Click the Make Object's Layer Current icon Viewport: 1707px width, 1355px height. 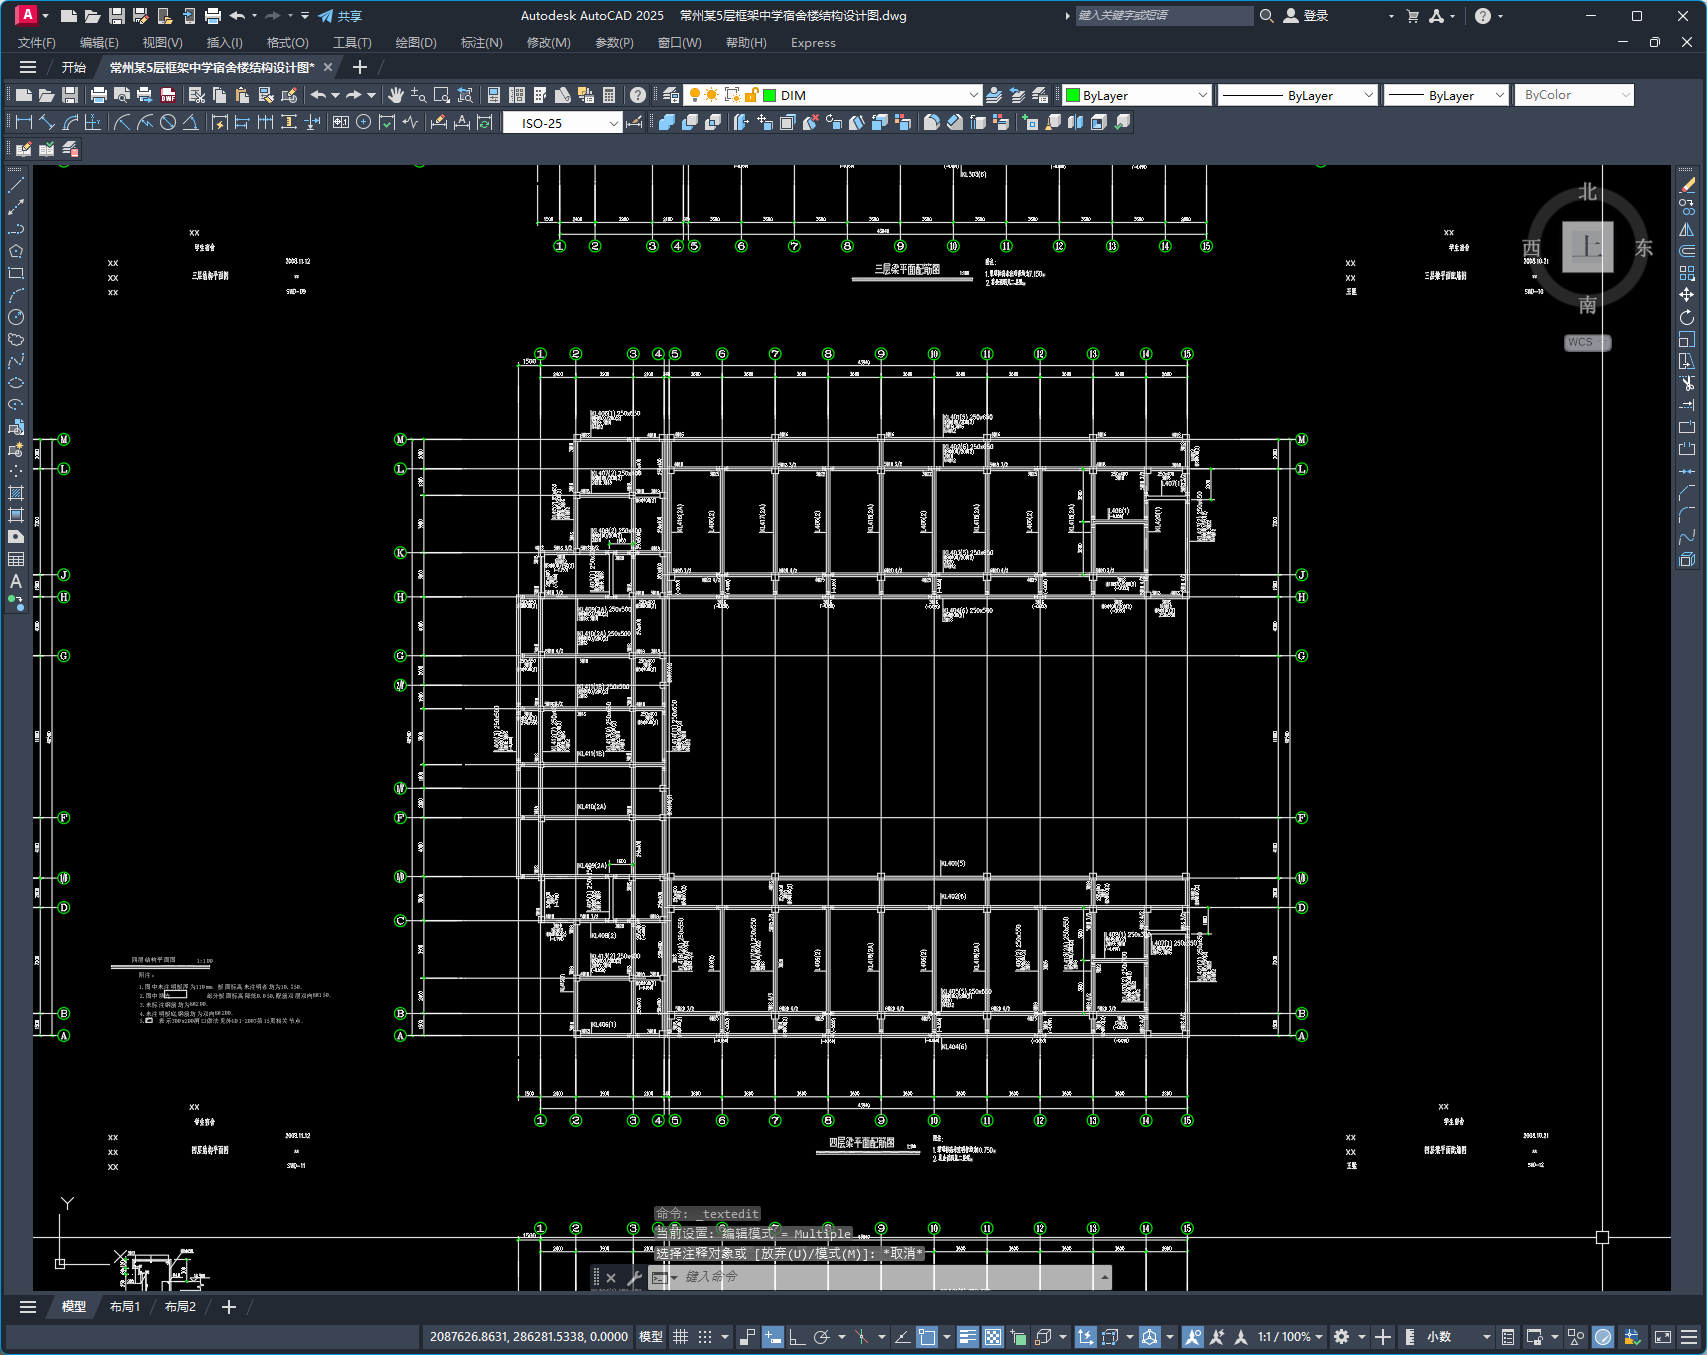pos(994,95)
